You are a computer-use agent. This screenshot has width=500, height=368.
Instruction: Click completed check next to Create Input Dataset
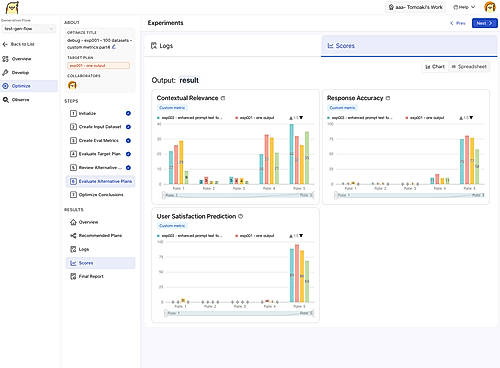click(128, 127)
